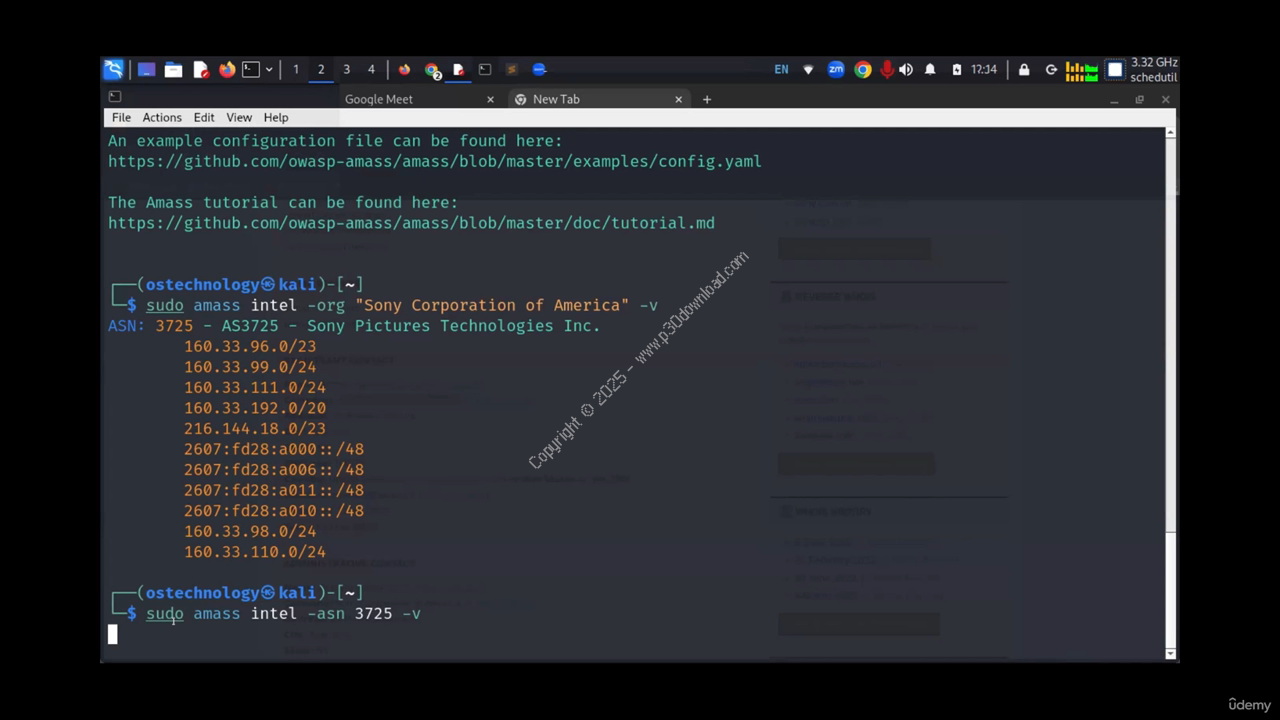Image resolution: width=1280 pixels, height=720 pixels.
Task: Switch to workspace 1
Action: pos(295,69)
